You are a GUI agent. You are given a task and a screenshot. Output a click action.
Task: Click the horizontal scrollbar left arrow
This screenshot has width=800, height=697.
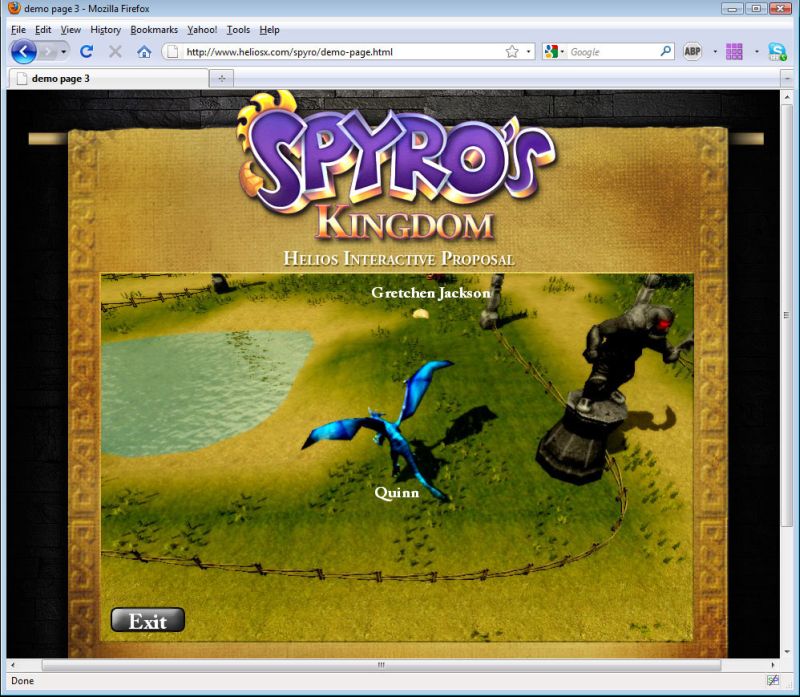point(13,665)
